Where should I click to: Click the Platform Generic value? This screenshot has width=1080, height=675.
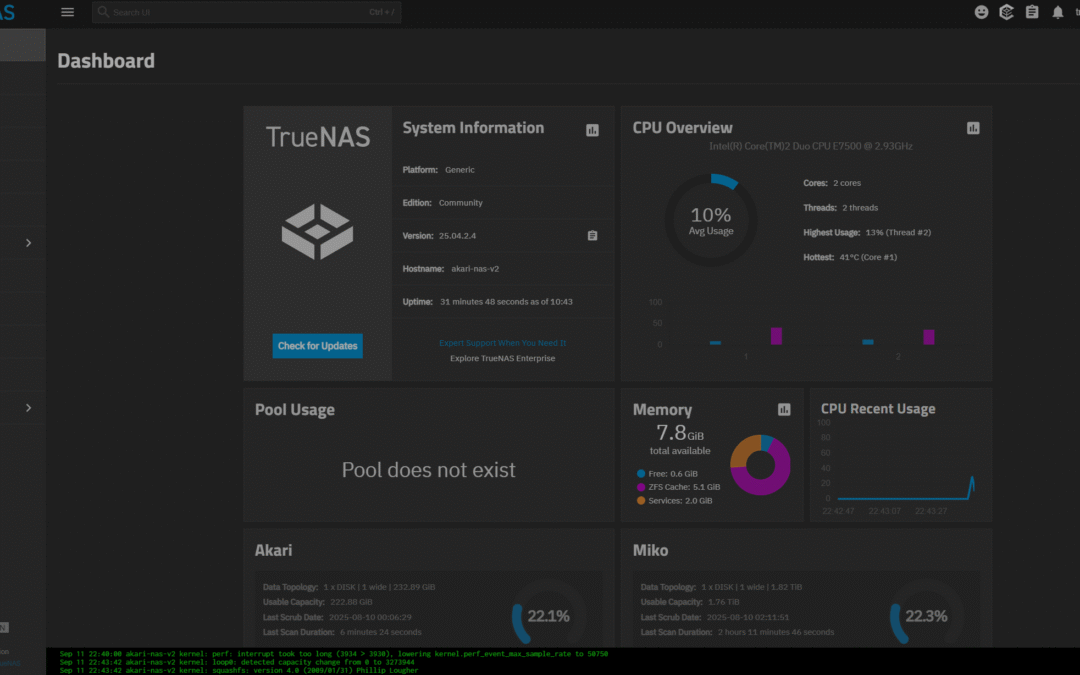tap(459, 169)
